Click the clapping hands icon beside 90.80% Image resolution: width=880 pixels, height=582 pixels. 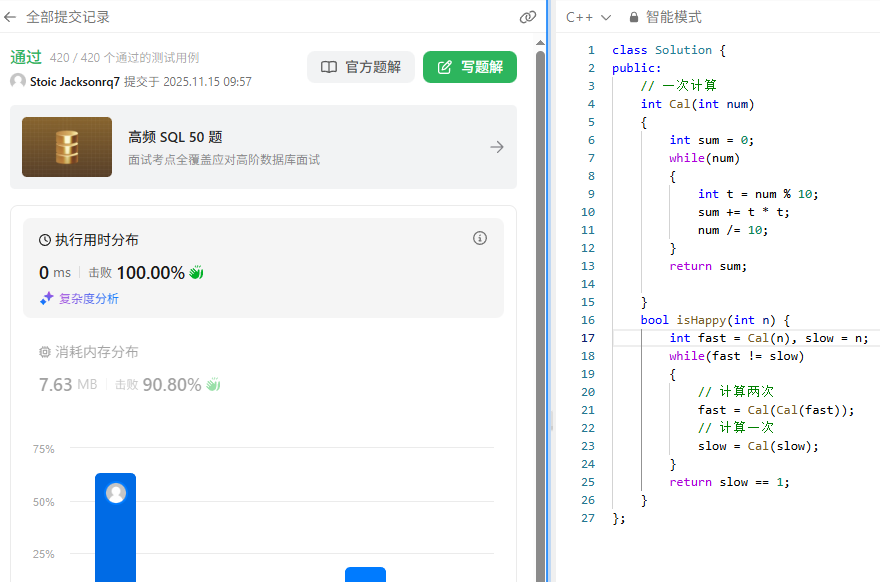(x=213, y=385)
